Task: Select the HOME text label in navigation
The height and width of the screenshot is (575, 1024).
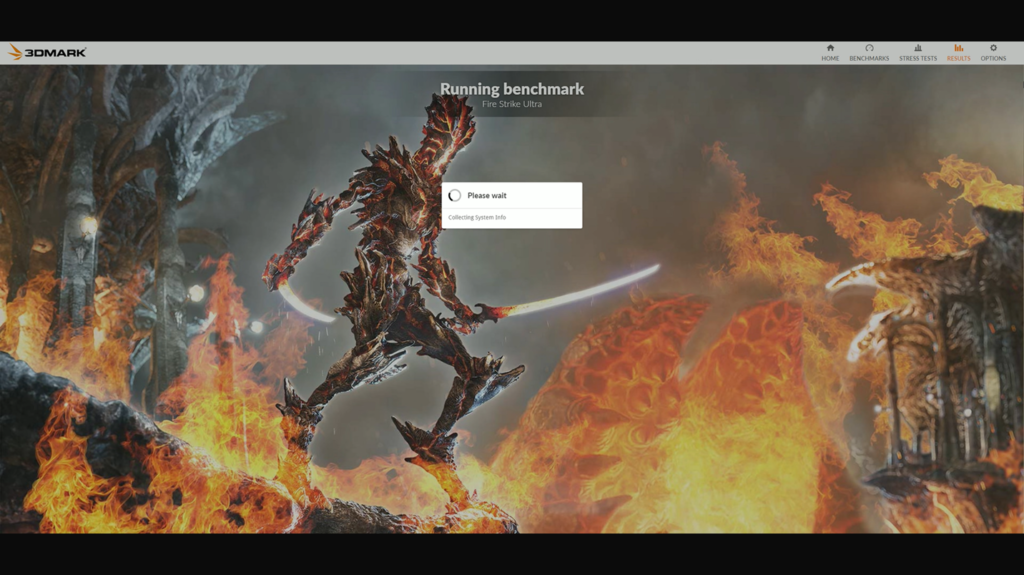Action: pos(830,58)
